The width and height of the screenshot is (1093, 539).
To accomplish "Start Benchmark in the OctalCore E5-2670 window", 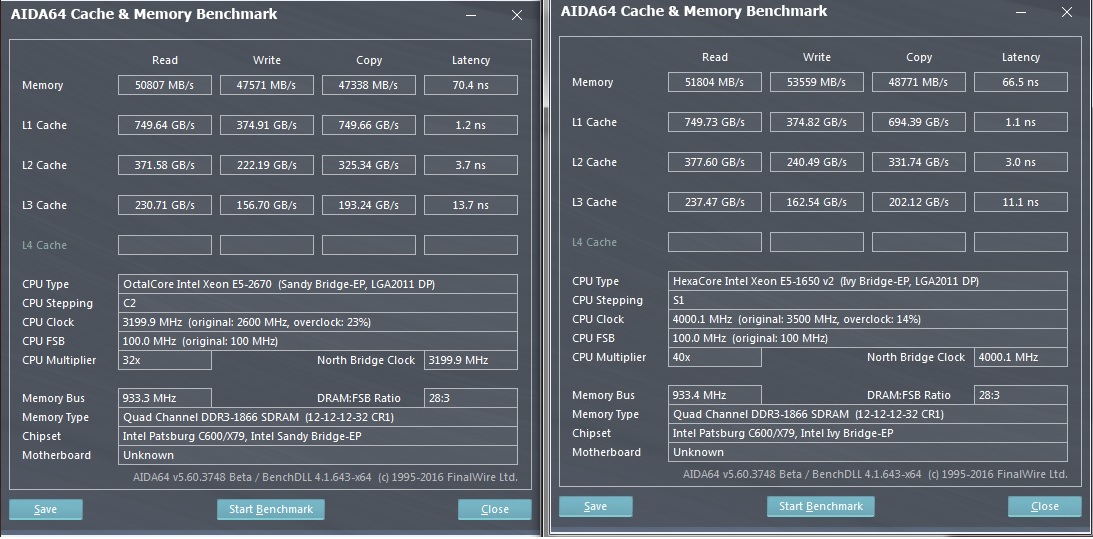I will tap(270, 509).
